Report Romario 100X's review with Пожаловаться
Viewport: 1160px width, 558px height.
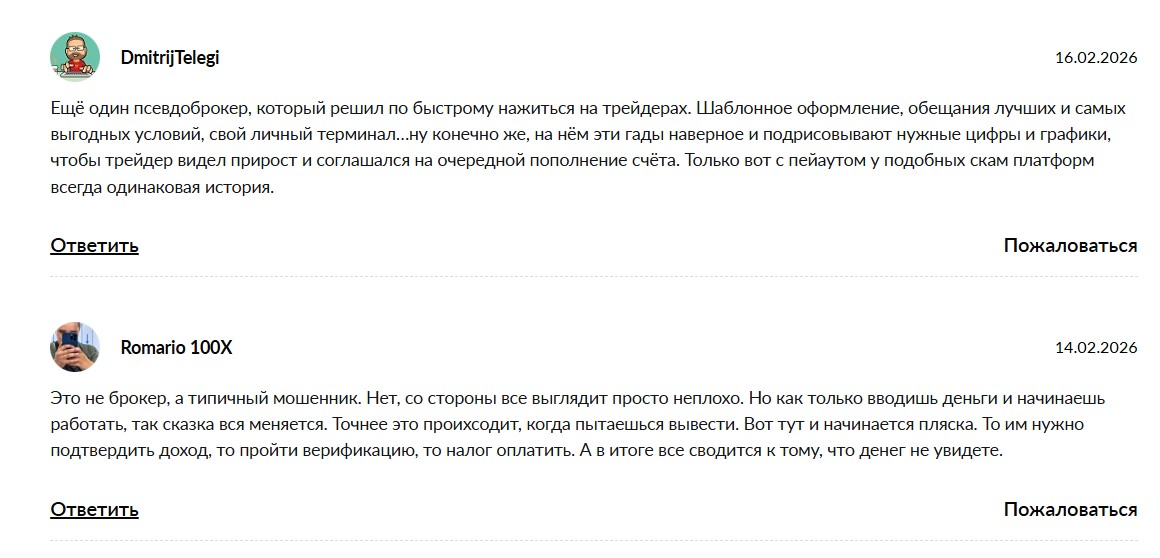(x=1070, y=510)
